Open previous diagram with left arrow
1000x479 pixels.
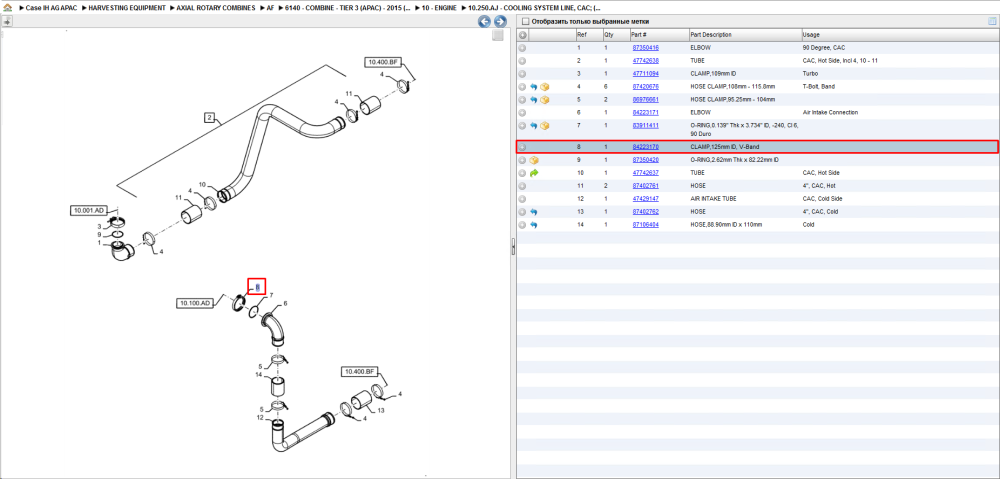(485, 22)
